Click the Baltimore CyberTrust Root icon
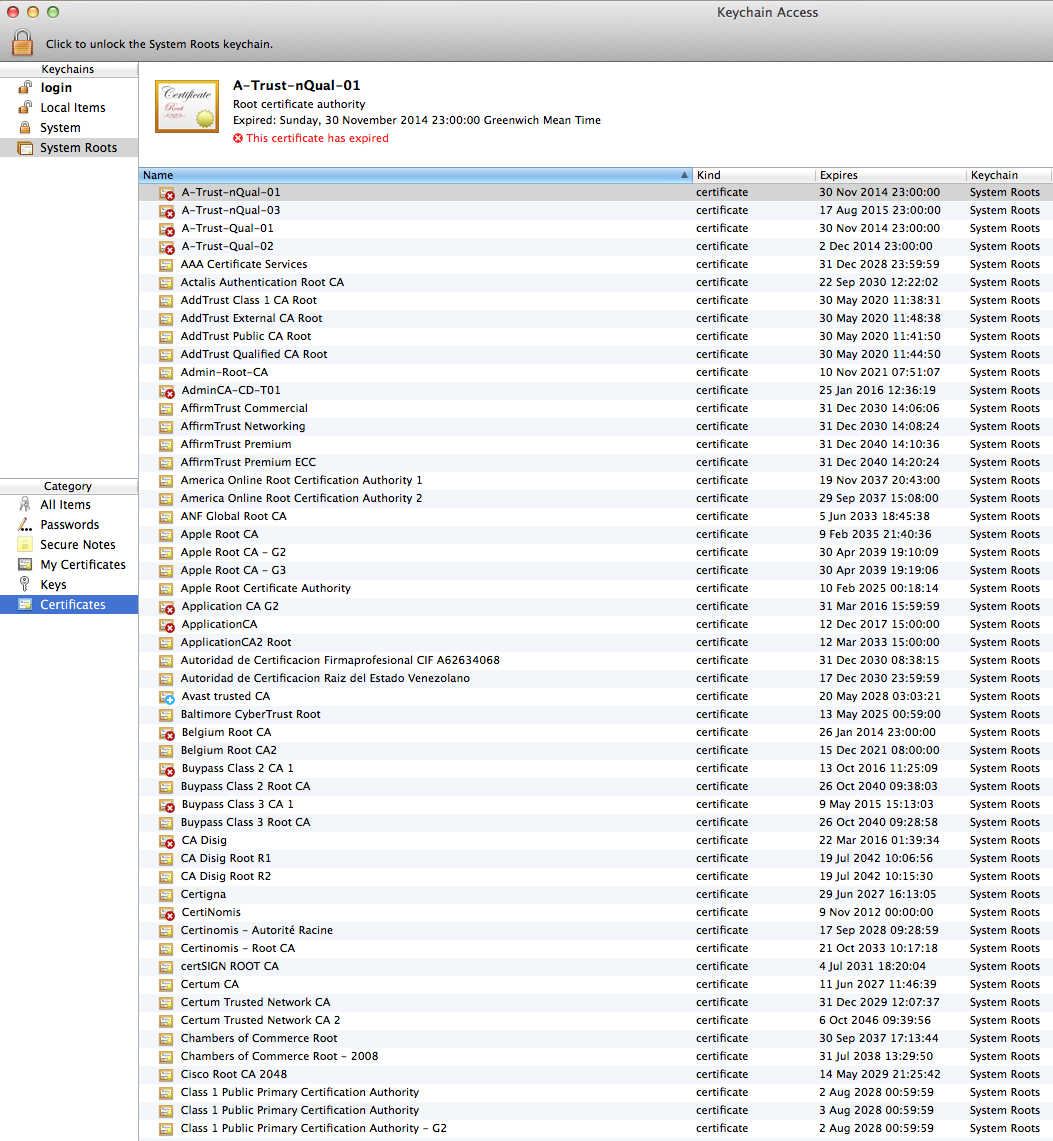 [166, 715]
